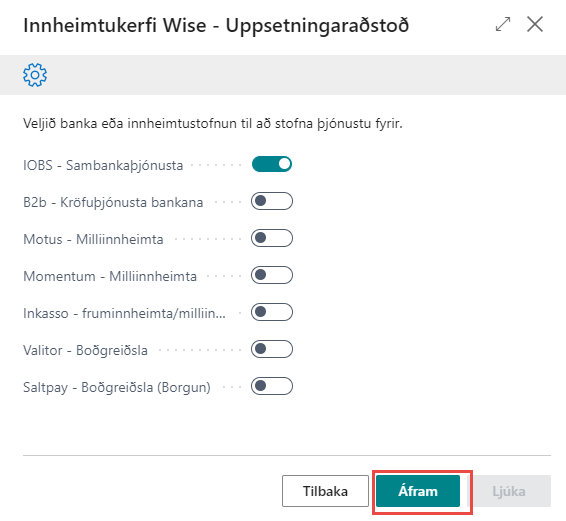Click the Áfram button to continue
This screenshot has width=566, height=521.
tap(418, 491)
